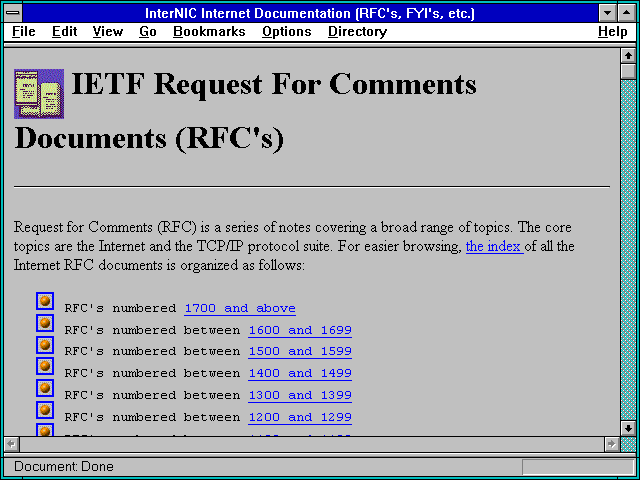Click the vertical scrollbar down arrow
640x480 pixels.
628,428
